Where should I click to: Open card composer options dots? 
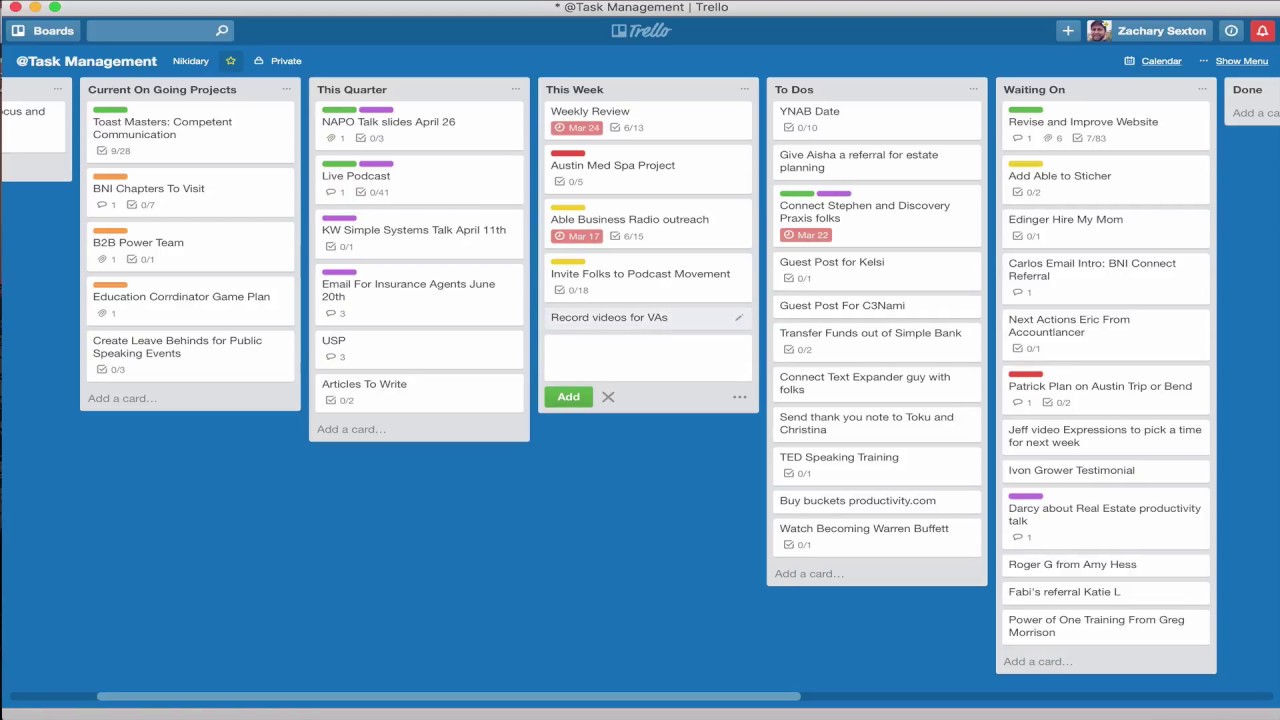[x=740, y=397]
